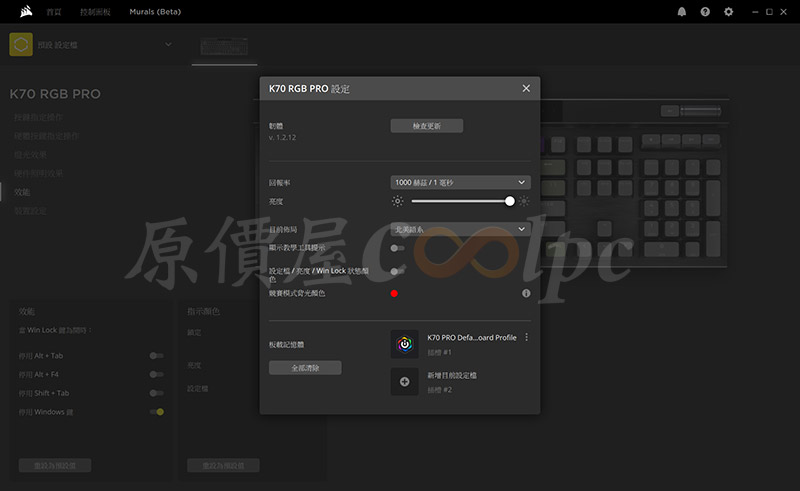800x491 pixels.
Task: Click the 預設 設定檔 profile name text
Action: tap(58, 45)
